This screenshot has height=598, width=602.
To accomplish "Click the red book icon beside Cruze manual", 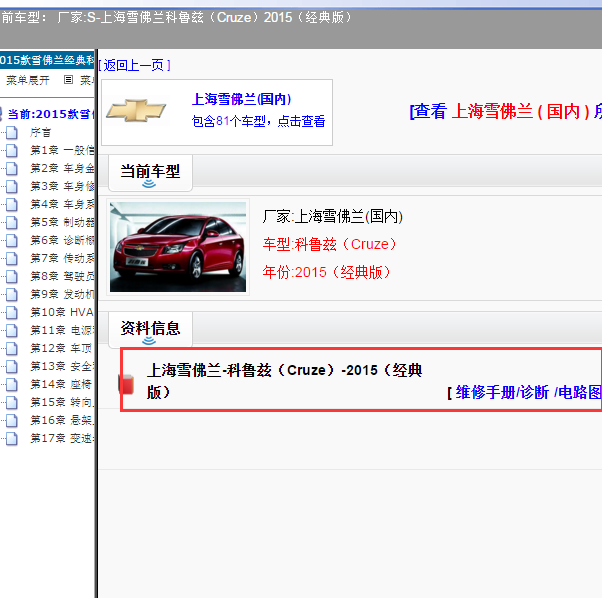I will (127, 384).
